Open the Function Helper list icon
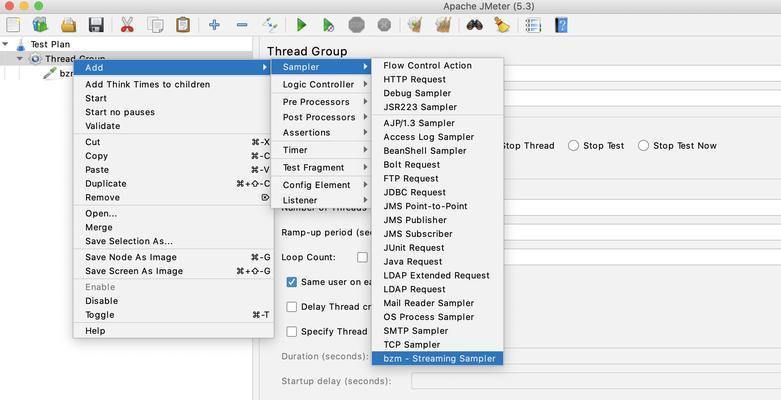This screenshot has width=781, height=400. point(533,25)
